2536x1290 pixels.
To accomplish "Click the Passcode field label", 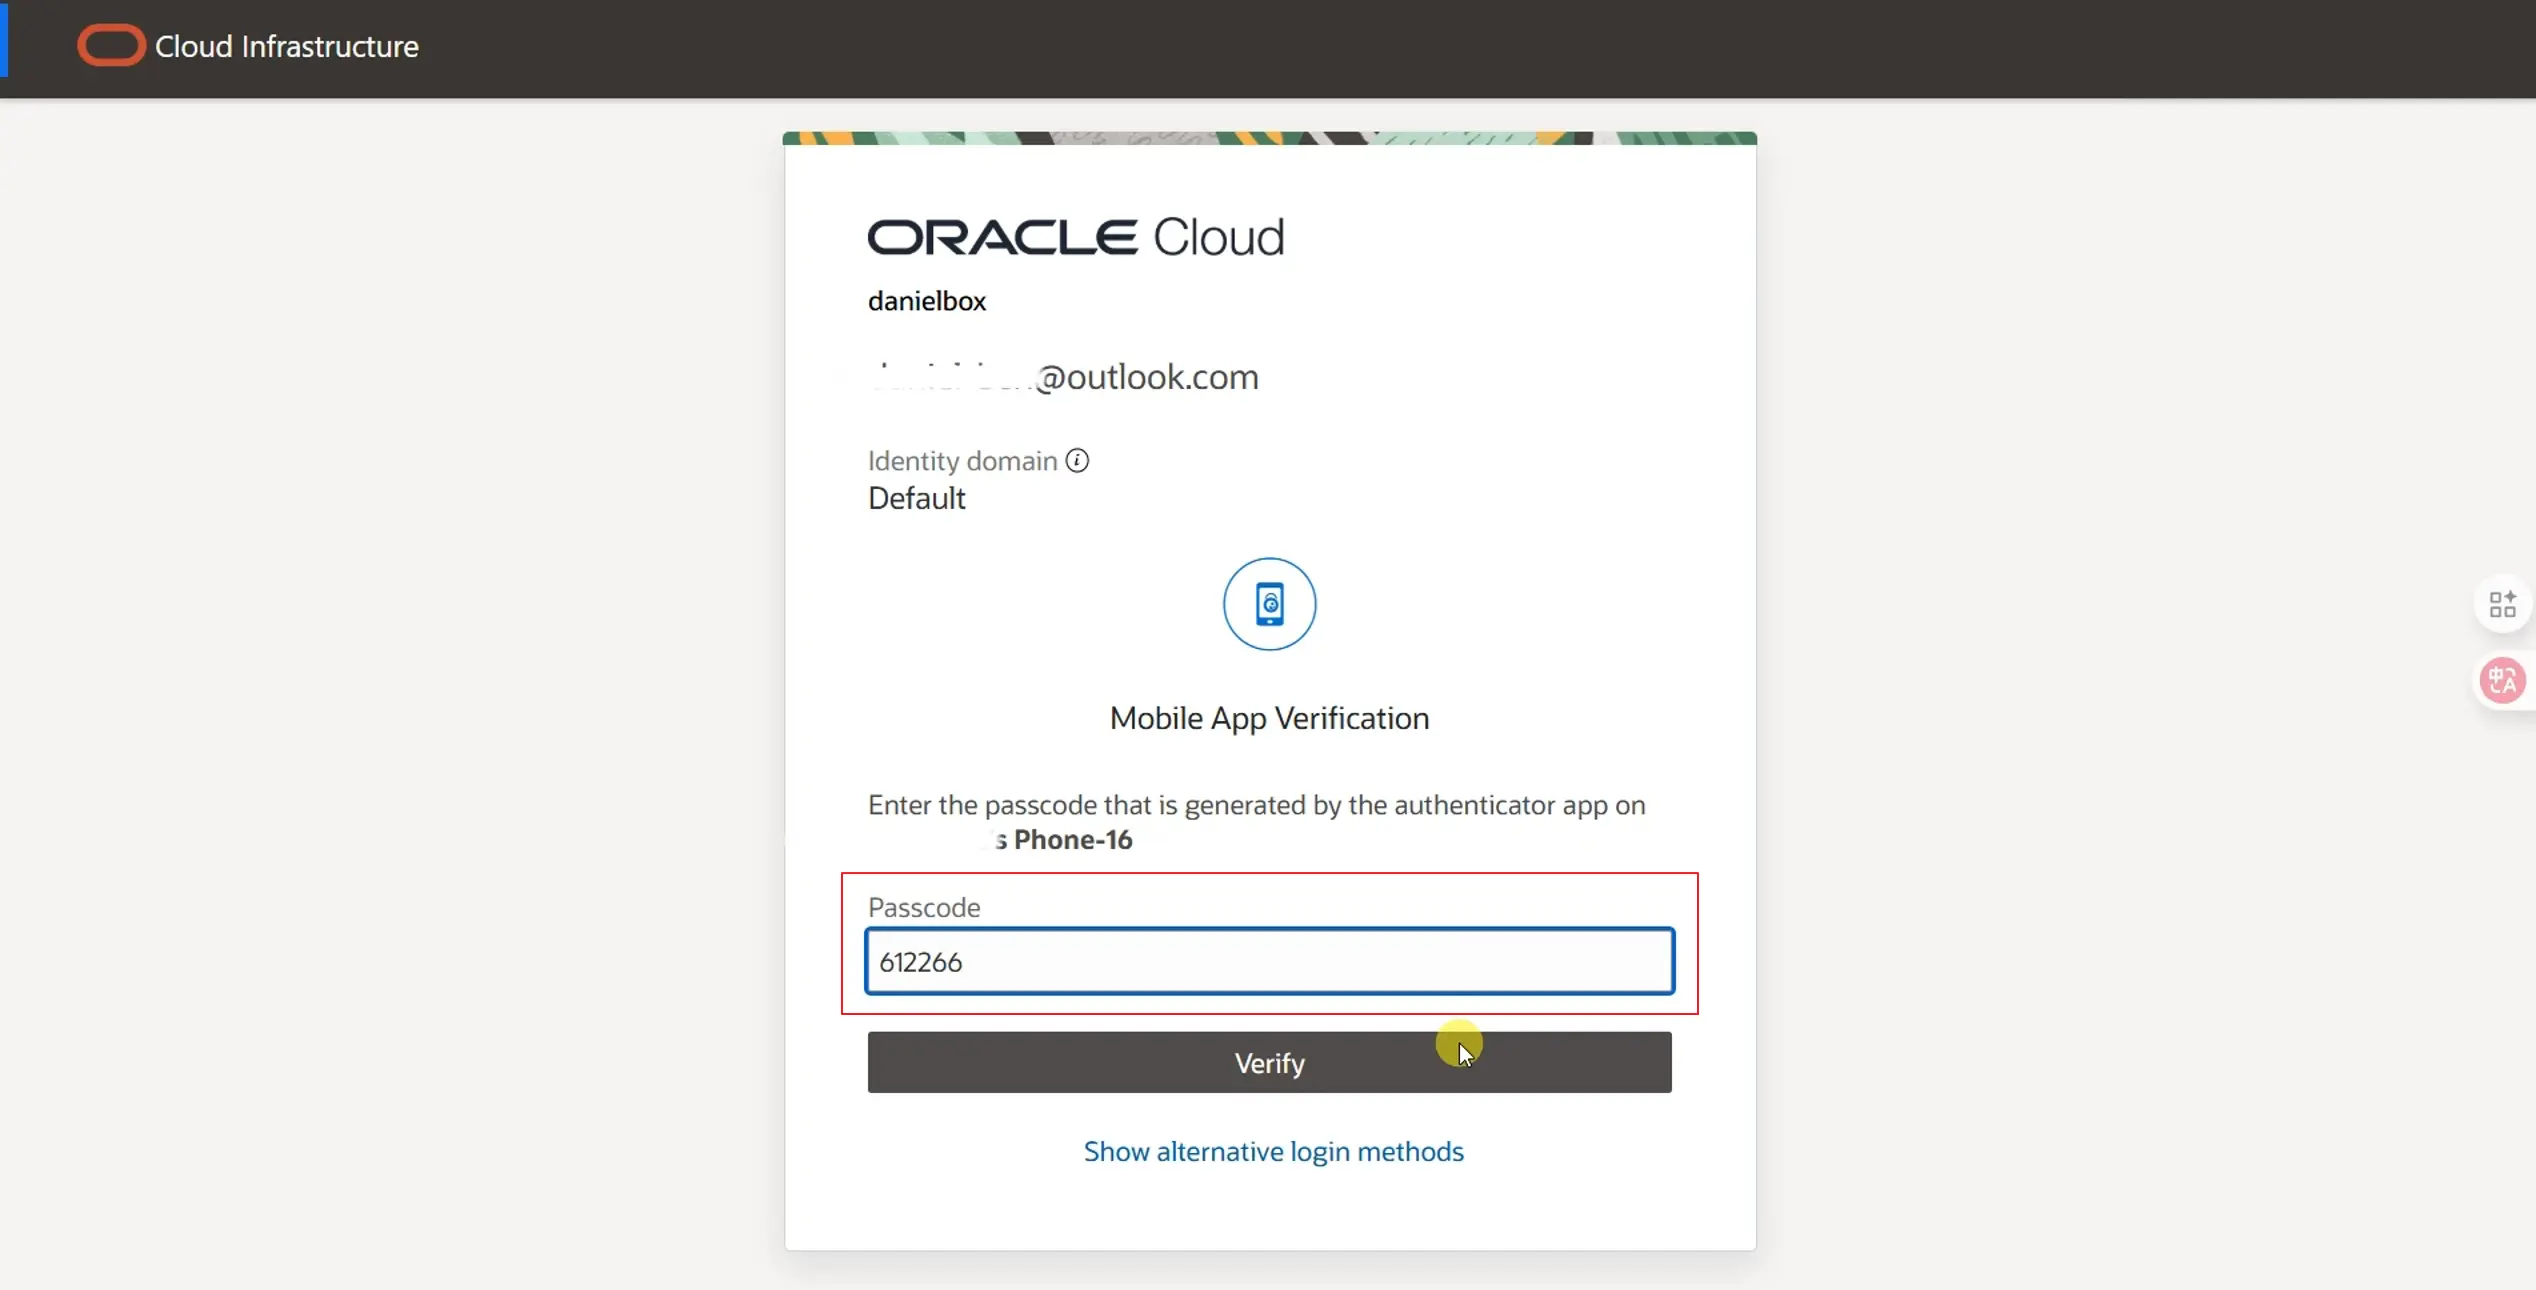I will click(924, 907).
